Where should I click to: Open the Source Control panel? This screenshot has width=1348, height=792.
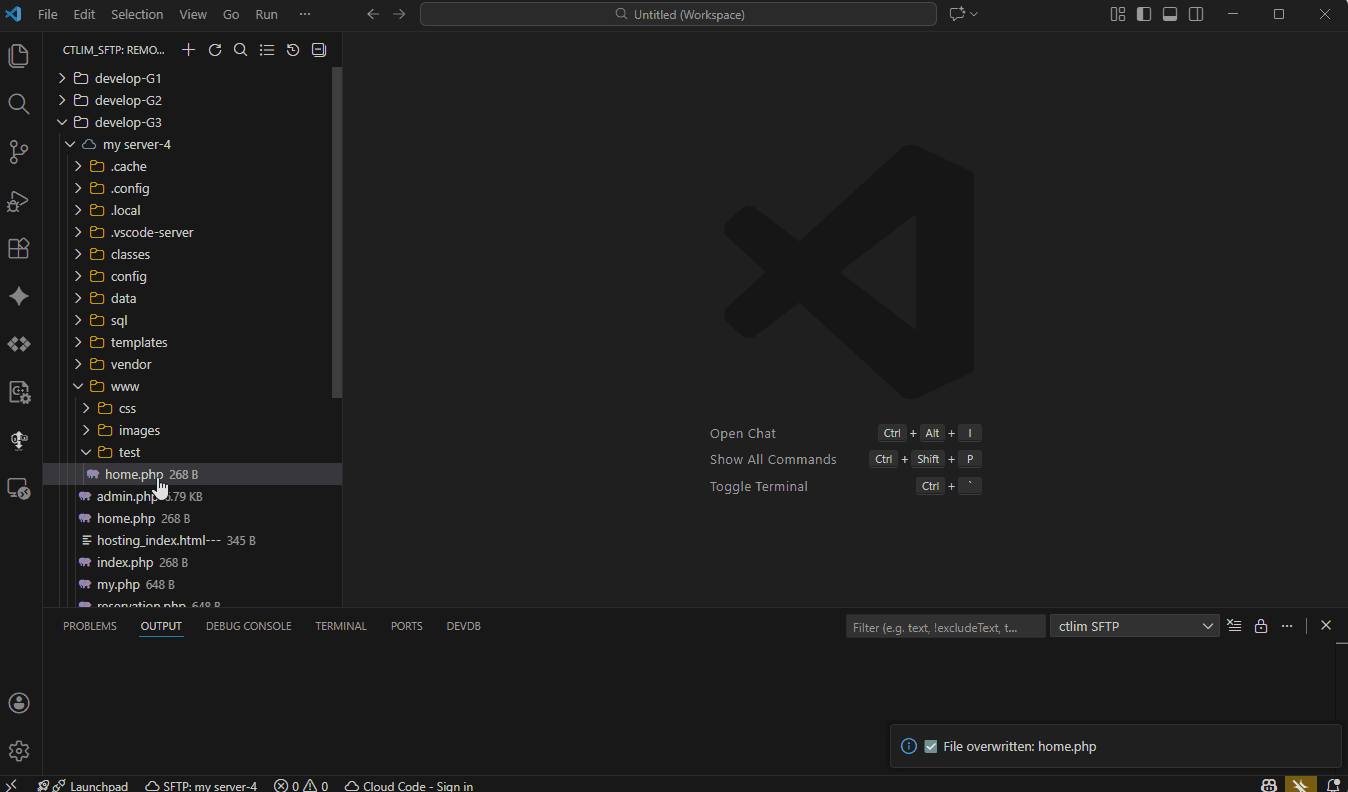(x=19, y=151)
